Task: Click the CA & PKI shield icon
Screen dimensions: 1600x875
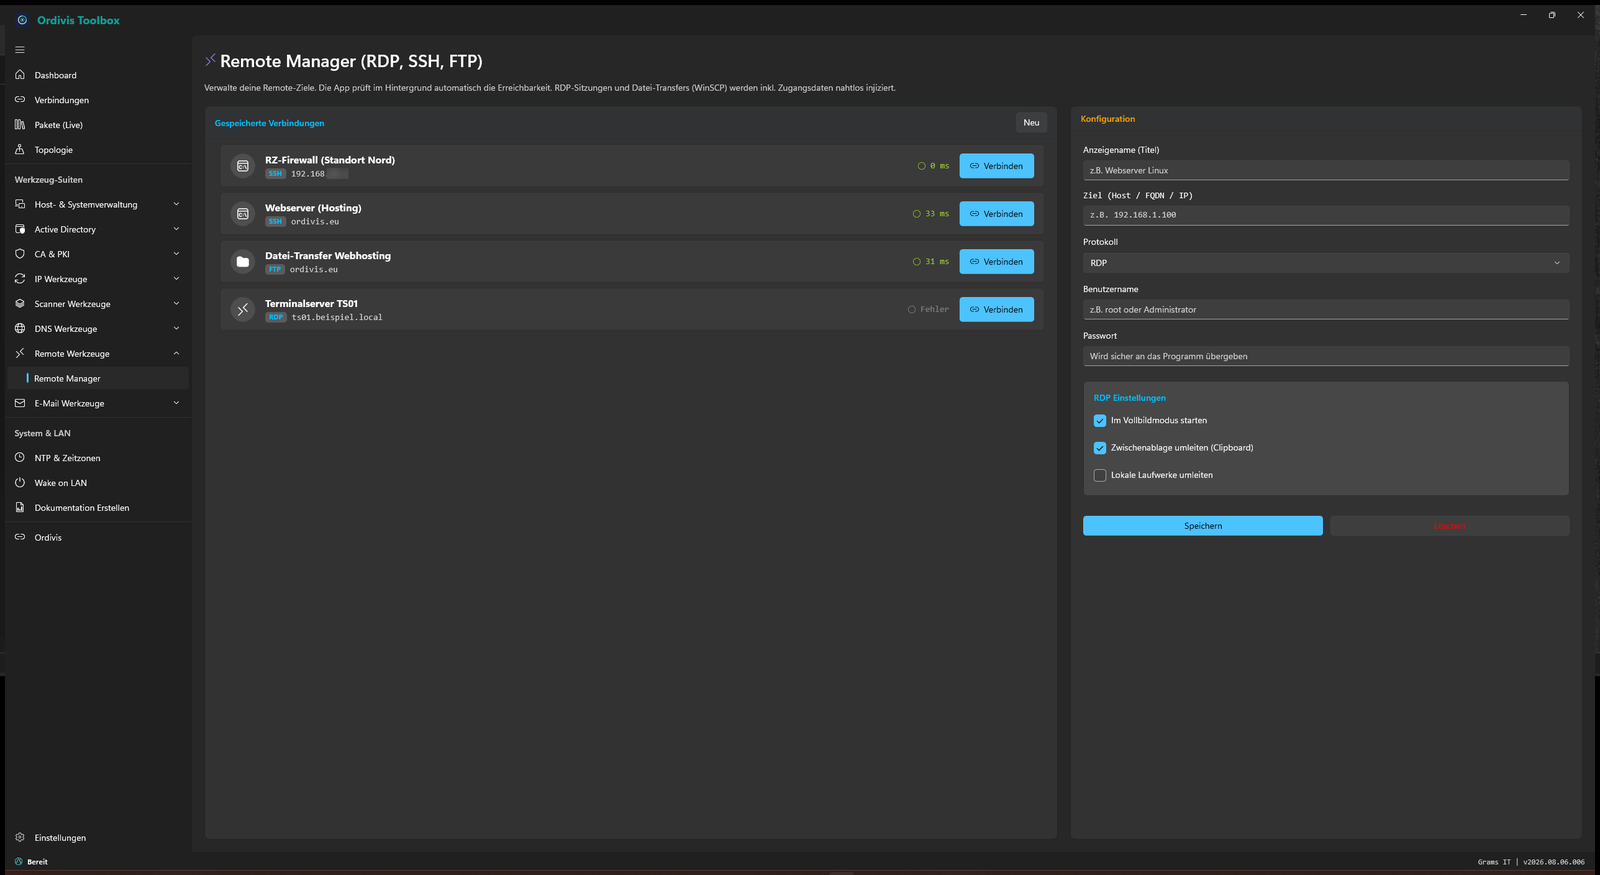Action: (20, 254)
